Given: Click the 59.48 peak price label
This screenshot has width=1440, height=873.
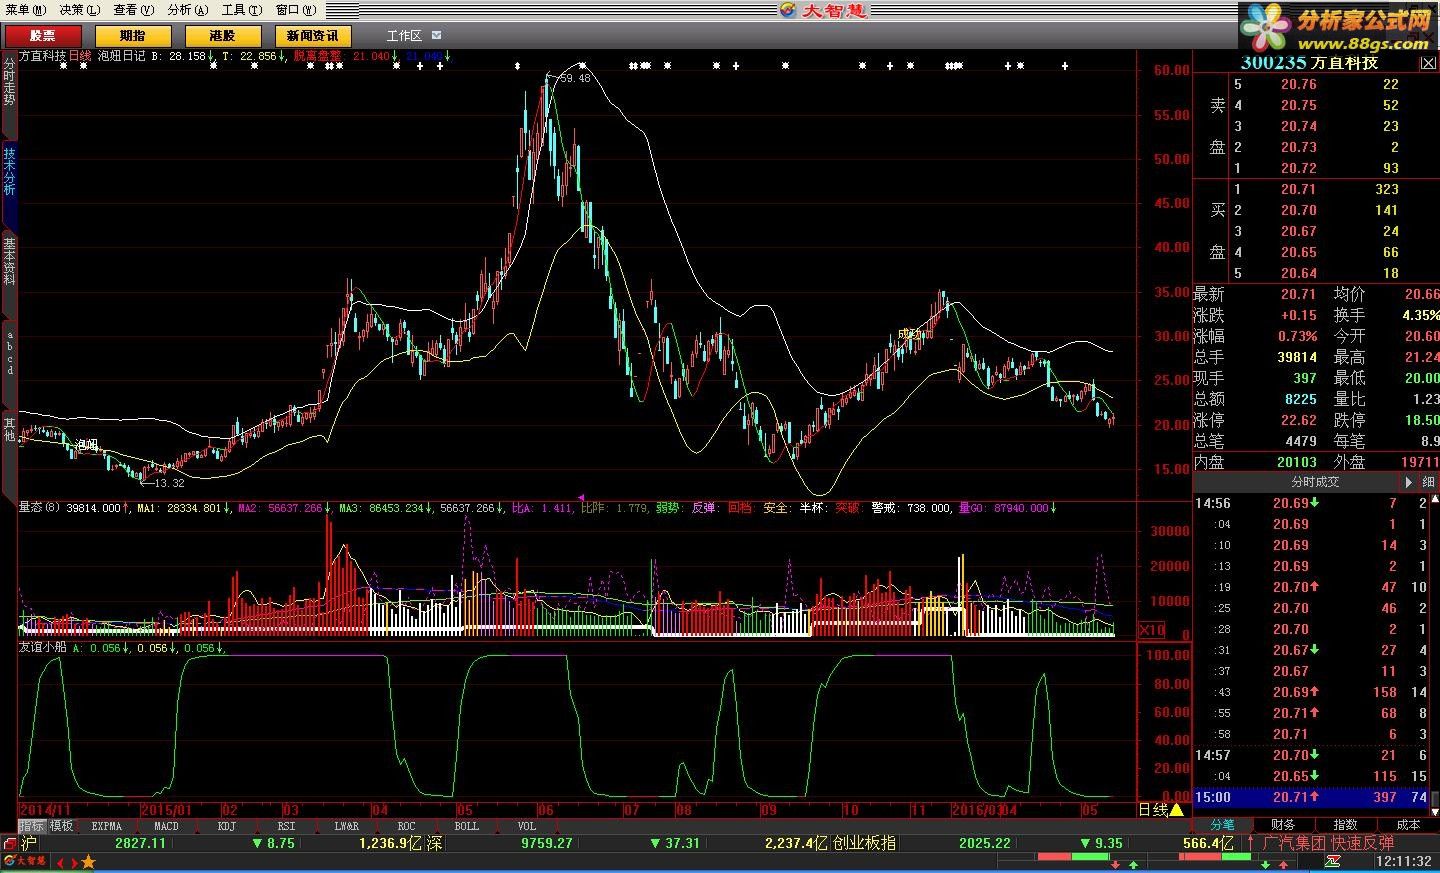Looking at the screenshot, I should coord(575,79).
